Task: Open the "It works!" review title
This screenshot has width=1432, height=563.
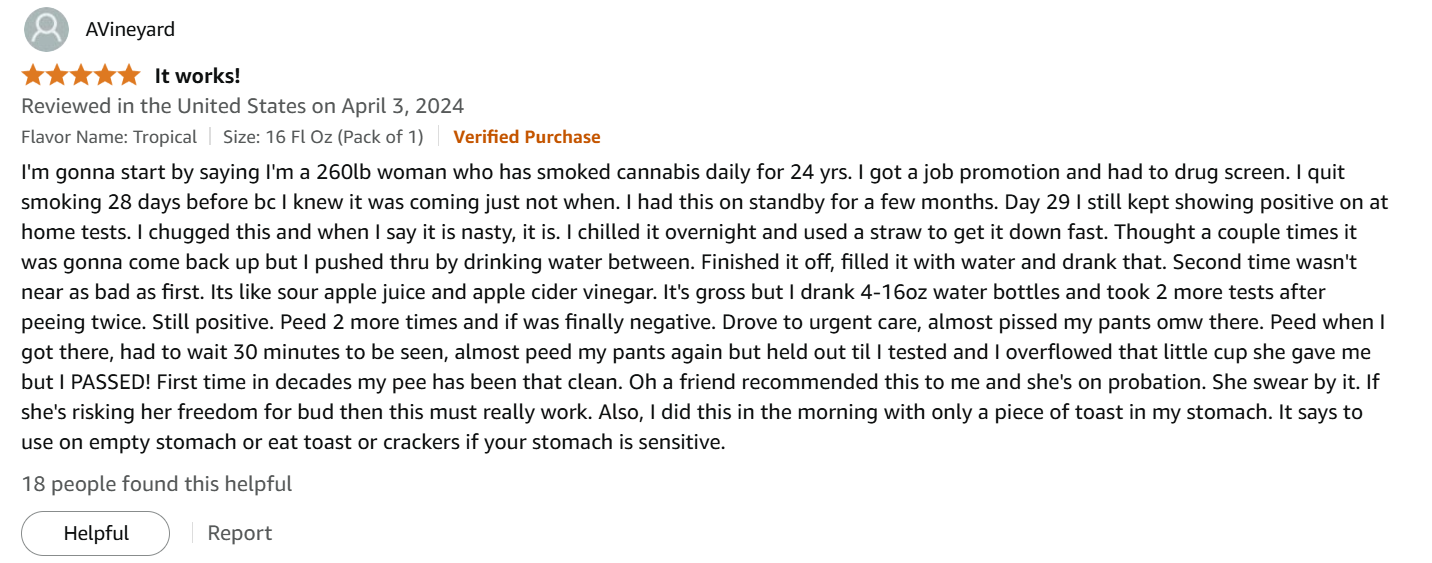Action: pyautogui.click(x=197, y=76)
